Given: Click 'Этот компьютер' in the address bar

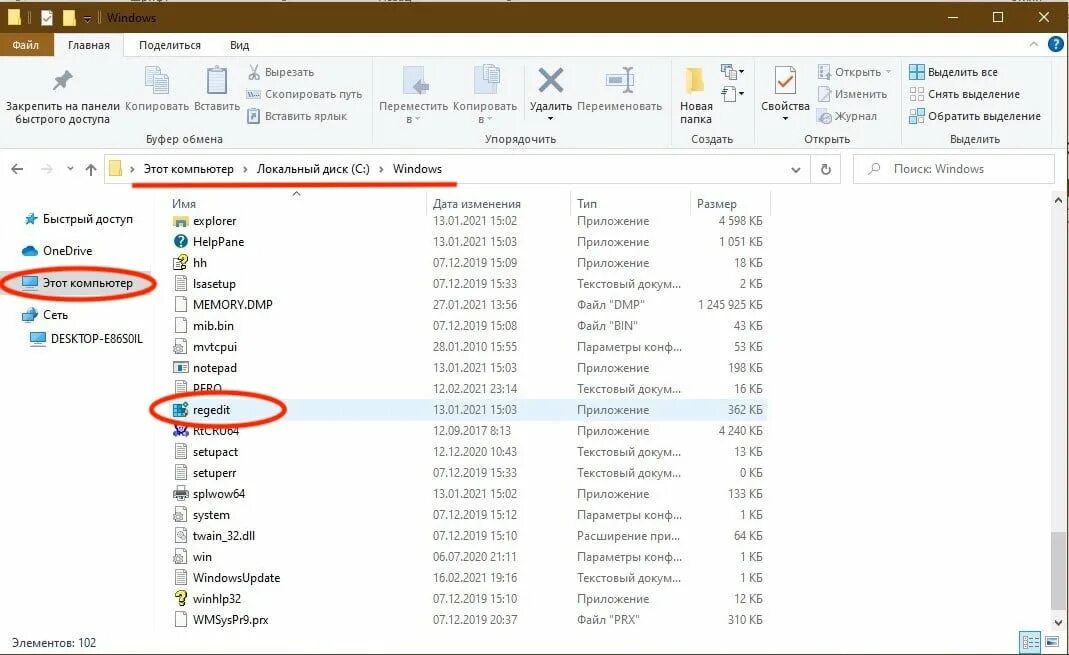Looking at the screenshot, I should [x=188, y=169].
